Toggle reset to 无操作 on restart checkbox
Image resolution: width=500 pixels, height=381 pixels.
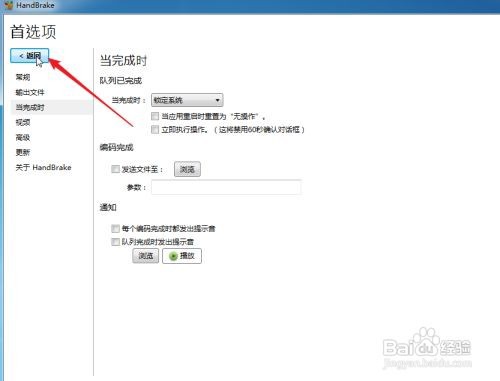coord(155,116)
